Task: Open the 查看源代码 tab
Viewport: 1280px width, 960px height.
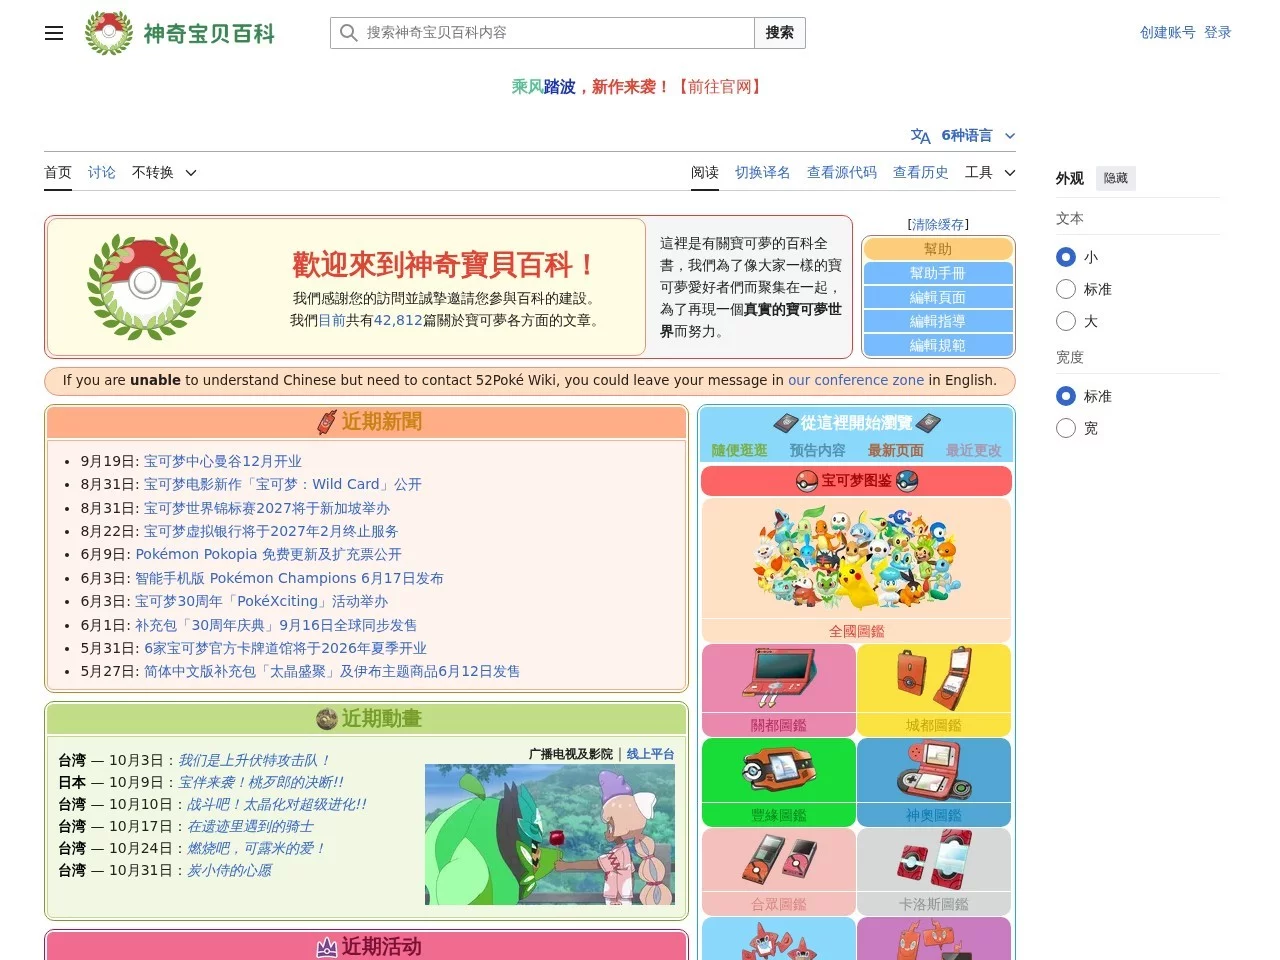Action: click(842, 172)
